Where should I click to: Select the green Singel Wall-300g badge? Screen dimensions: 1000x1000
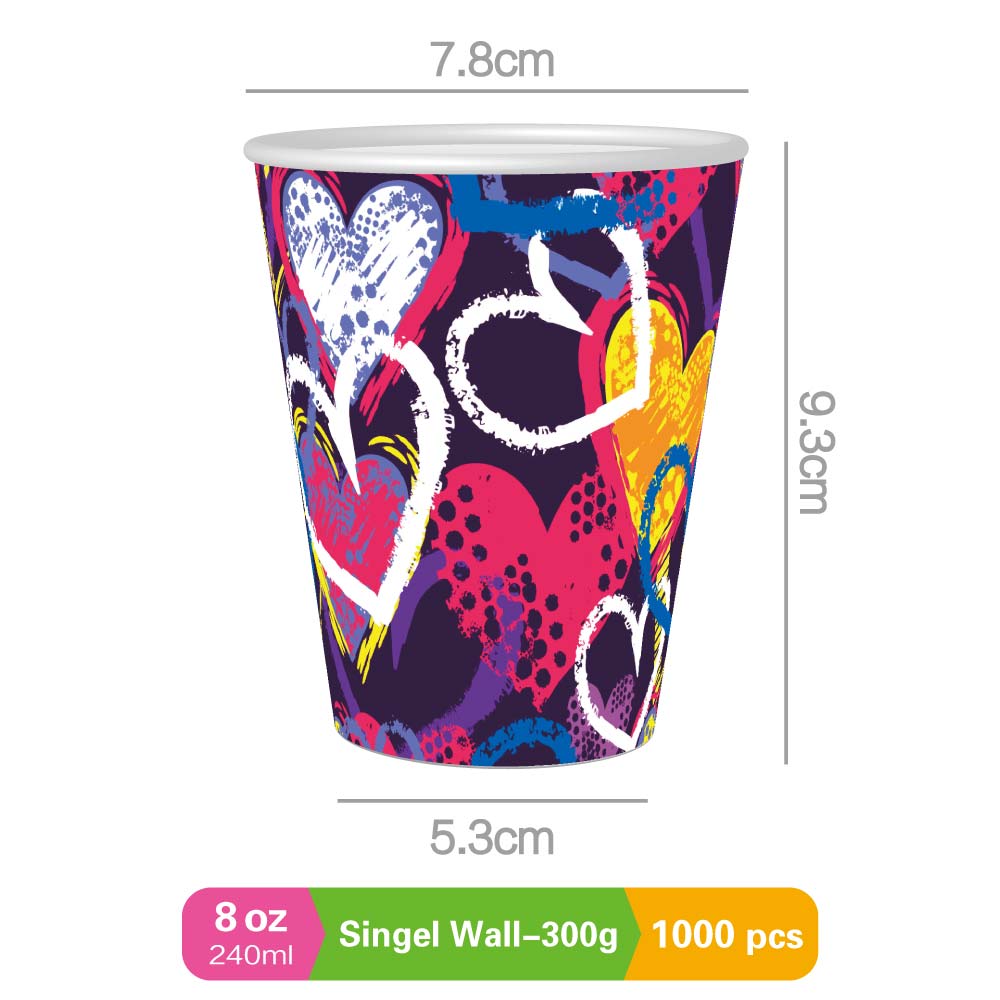click(x=478, y=933)
